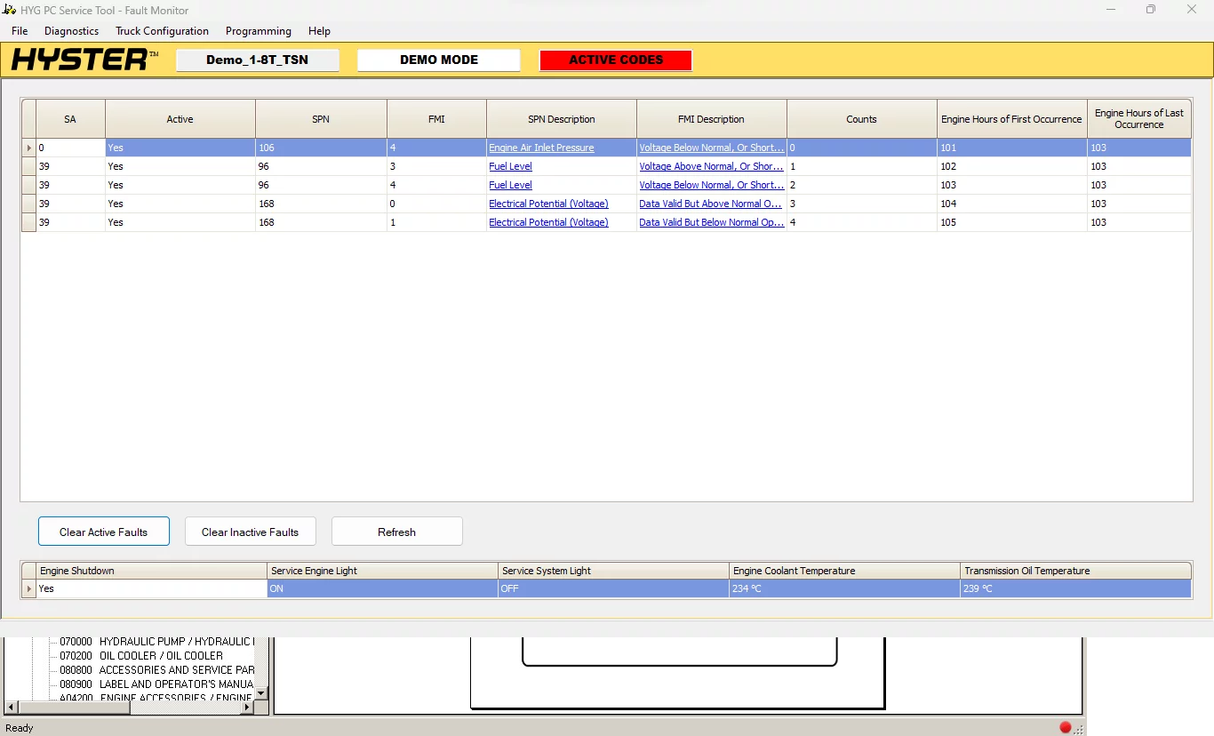Screen dimensions: 1214x736
Task: Open the Electrical Potential link for FMI 0
Action: point(548,204)
